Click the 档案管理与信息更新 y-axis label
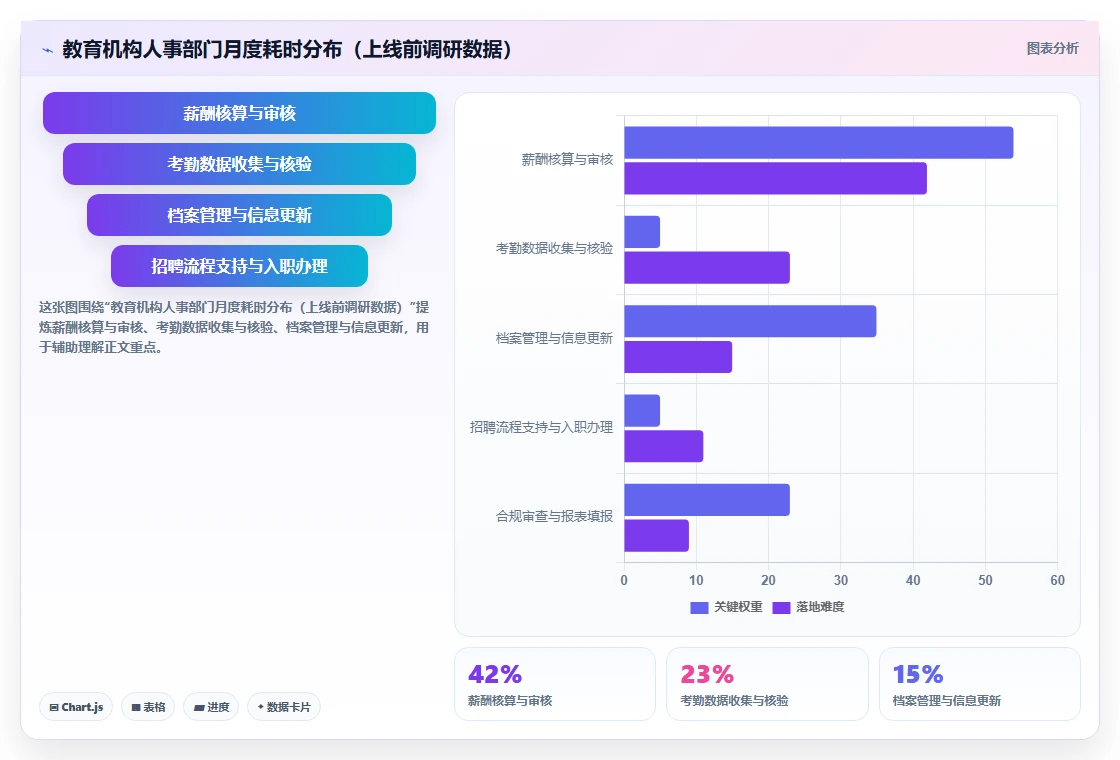The height and width of the screenshot is (760, 1120). click(554, 338)
